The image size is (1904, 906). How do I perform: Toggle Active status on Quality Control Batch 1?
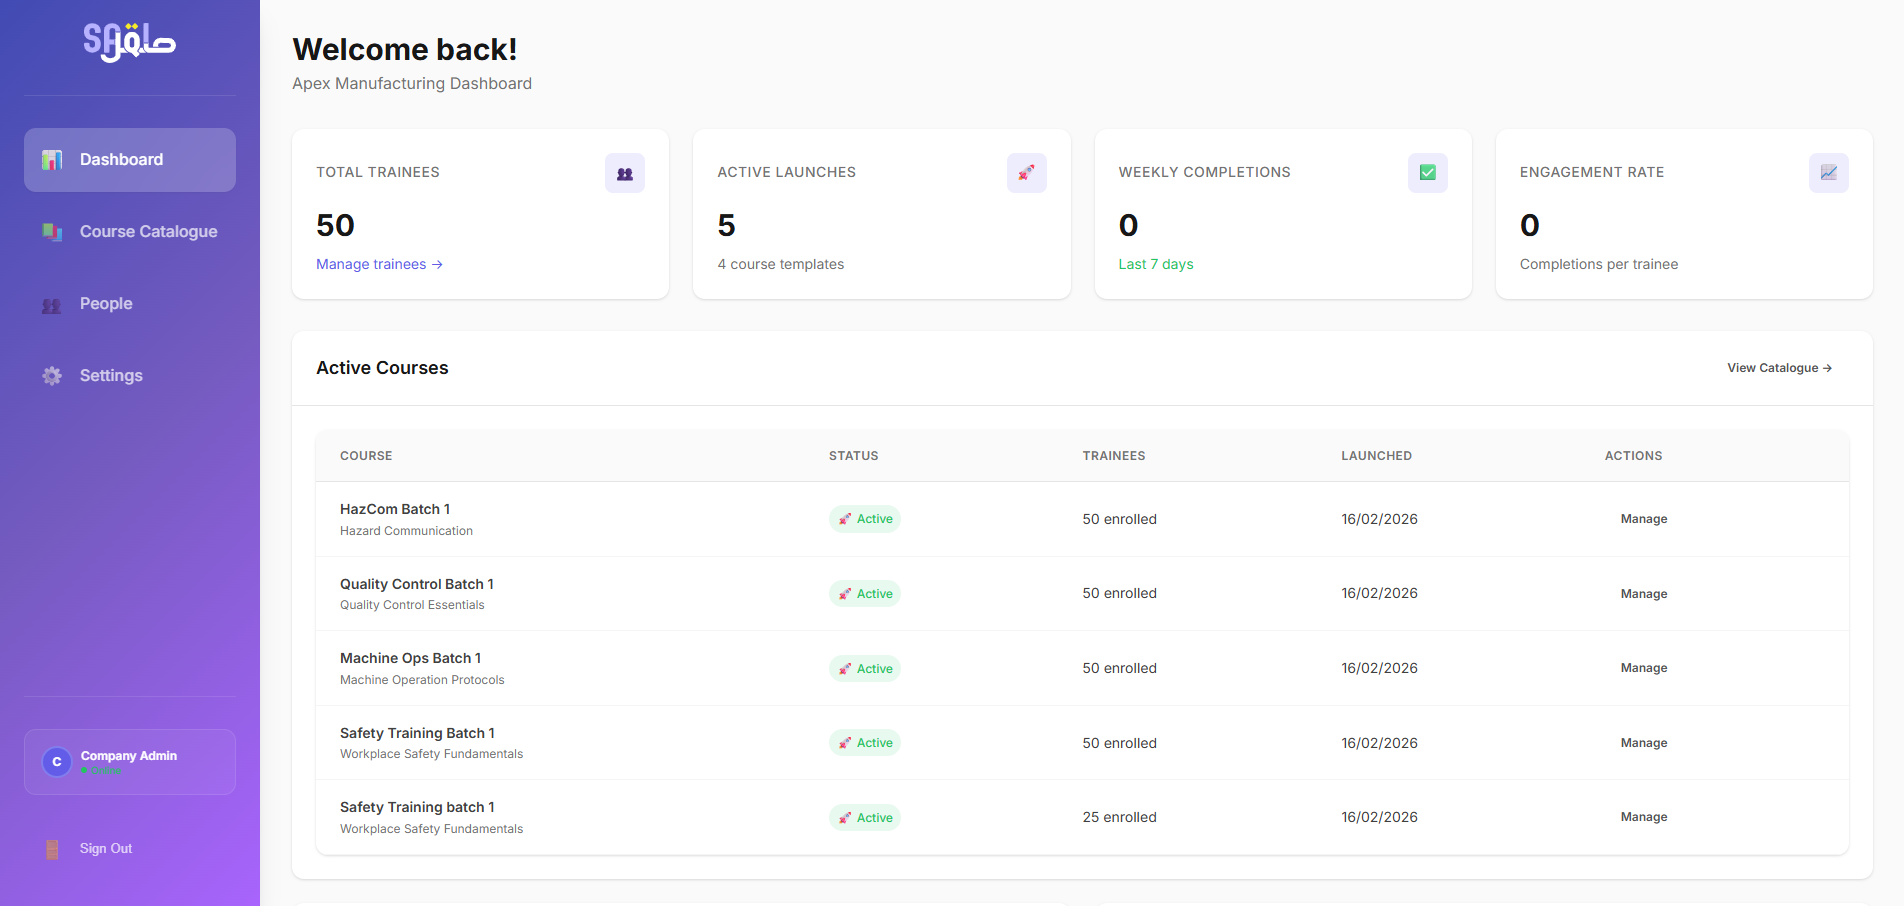tap(864, 593)
